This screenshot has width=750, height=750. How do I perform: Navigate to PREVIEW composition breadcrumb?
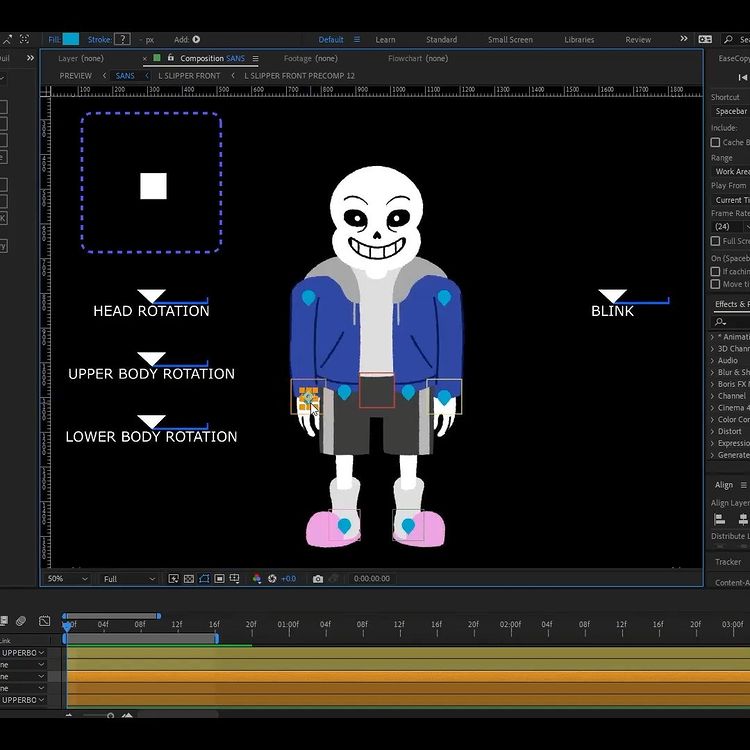tap(76, 76)
